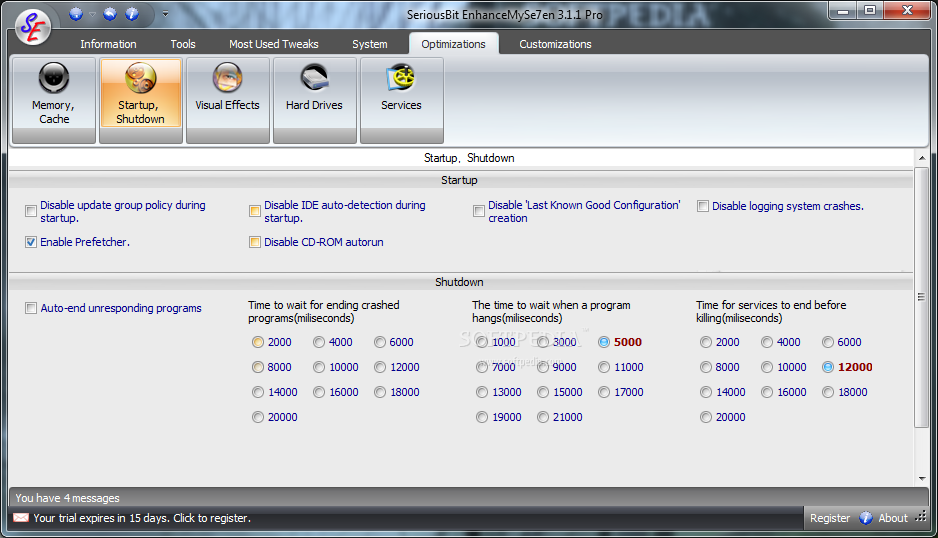Image resolution: width=938 pixels, height=538 pixels.
Task: Toggle Disable IDE auto-detection during startup
Action: (255, 211)
